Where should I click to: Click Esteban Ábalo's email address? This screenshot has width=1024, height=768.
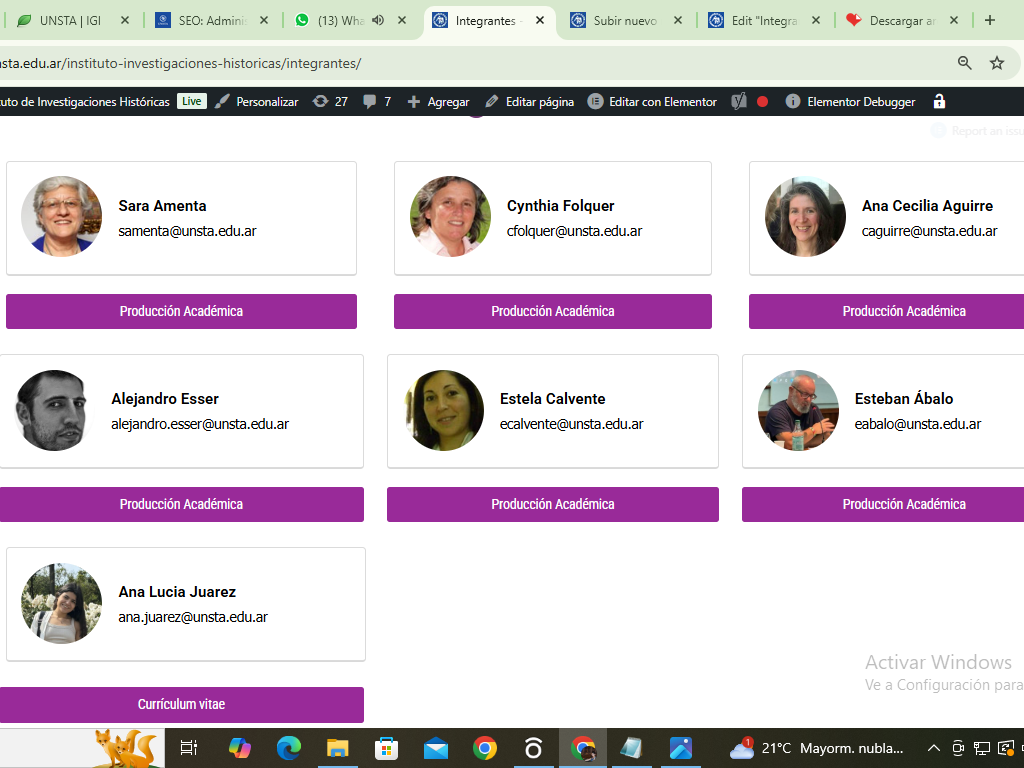[x=917, y=424]
